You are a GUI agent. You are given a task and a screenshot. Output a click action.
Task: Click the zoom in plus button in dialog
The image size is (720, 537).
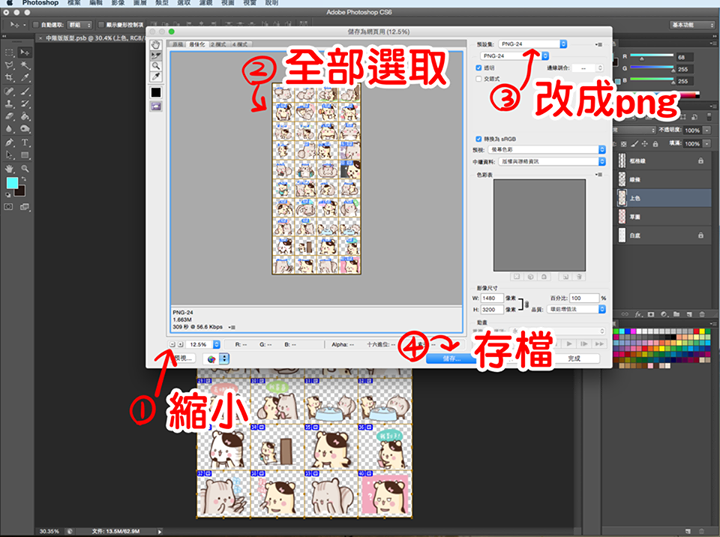coord(180,345)
